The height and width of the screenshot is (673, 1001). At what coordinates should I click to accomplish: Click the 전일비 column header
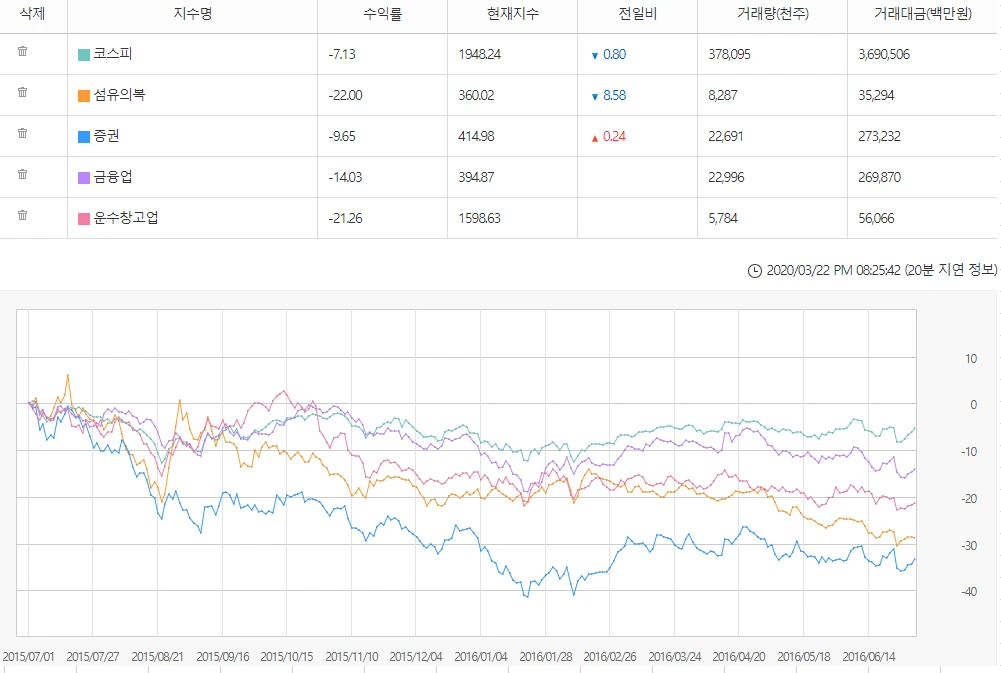coord(638,13)
